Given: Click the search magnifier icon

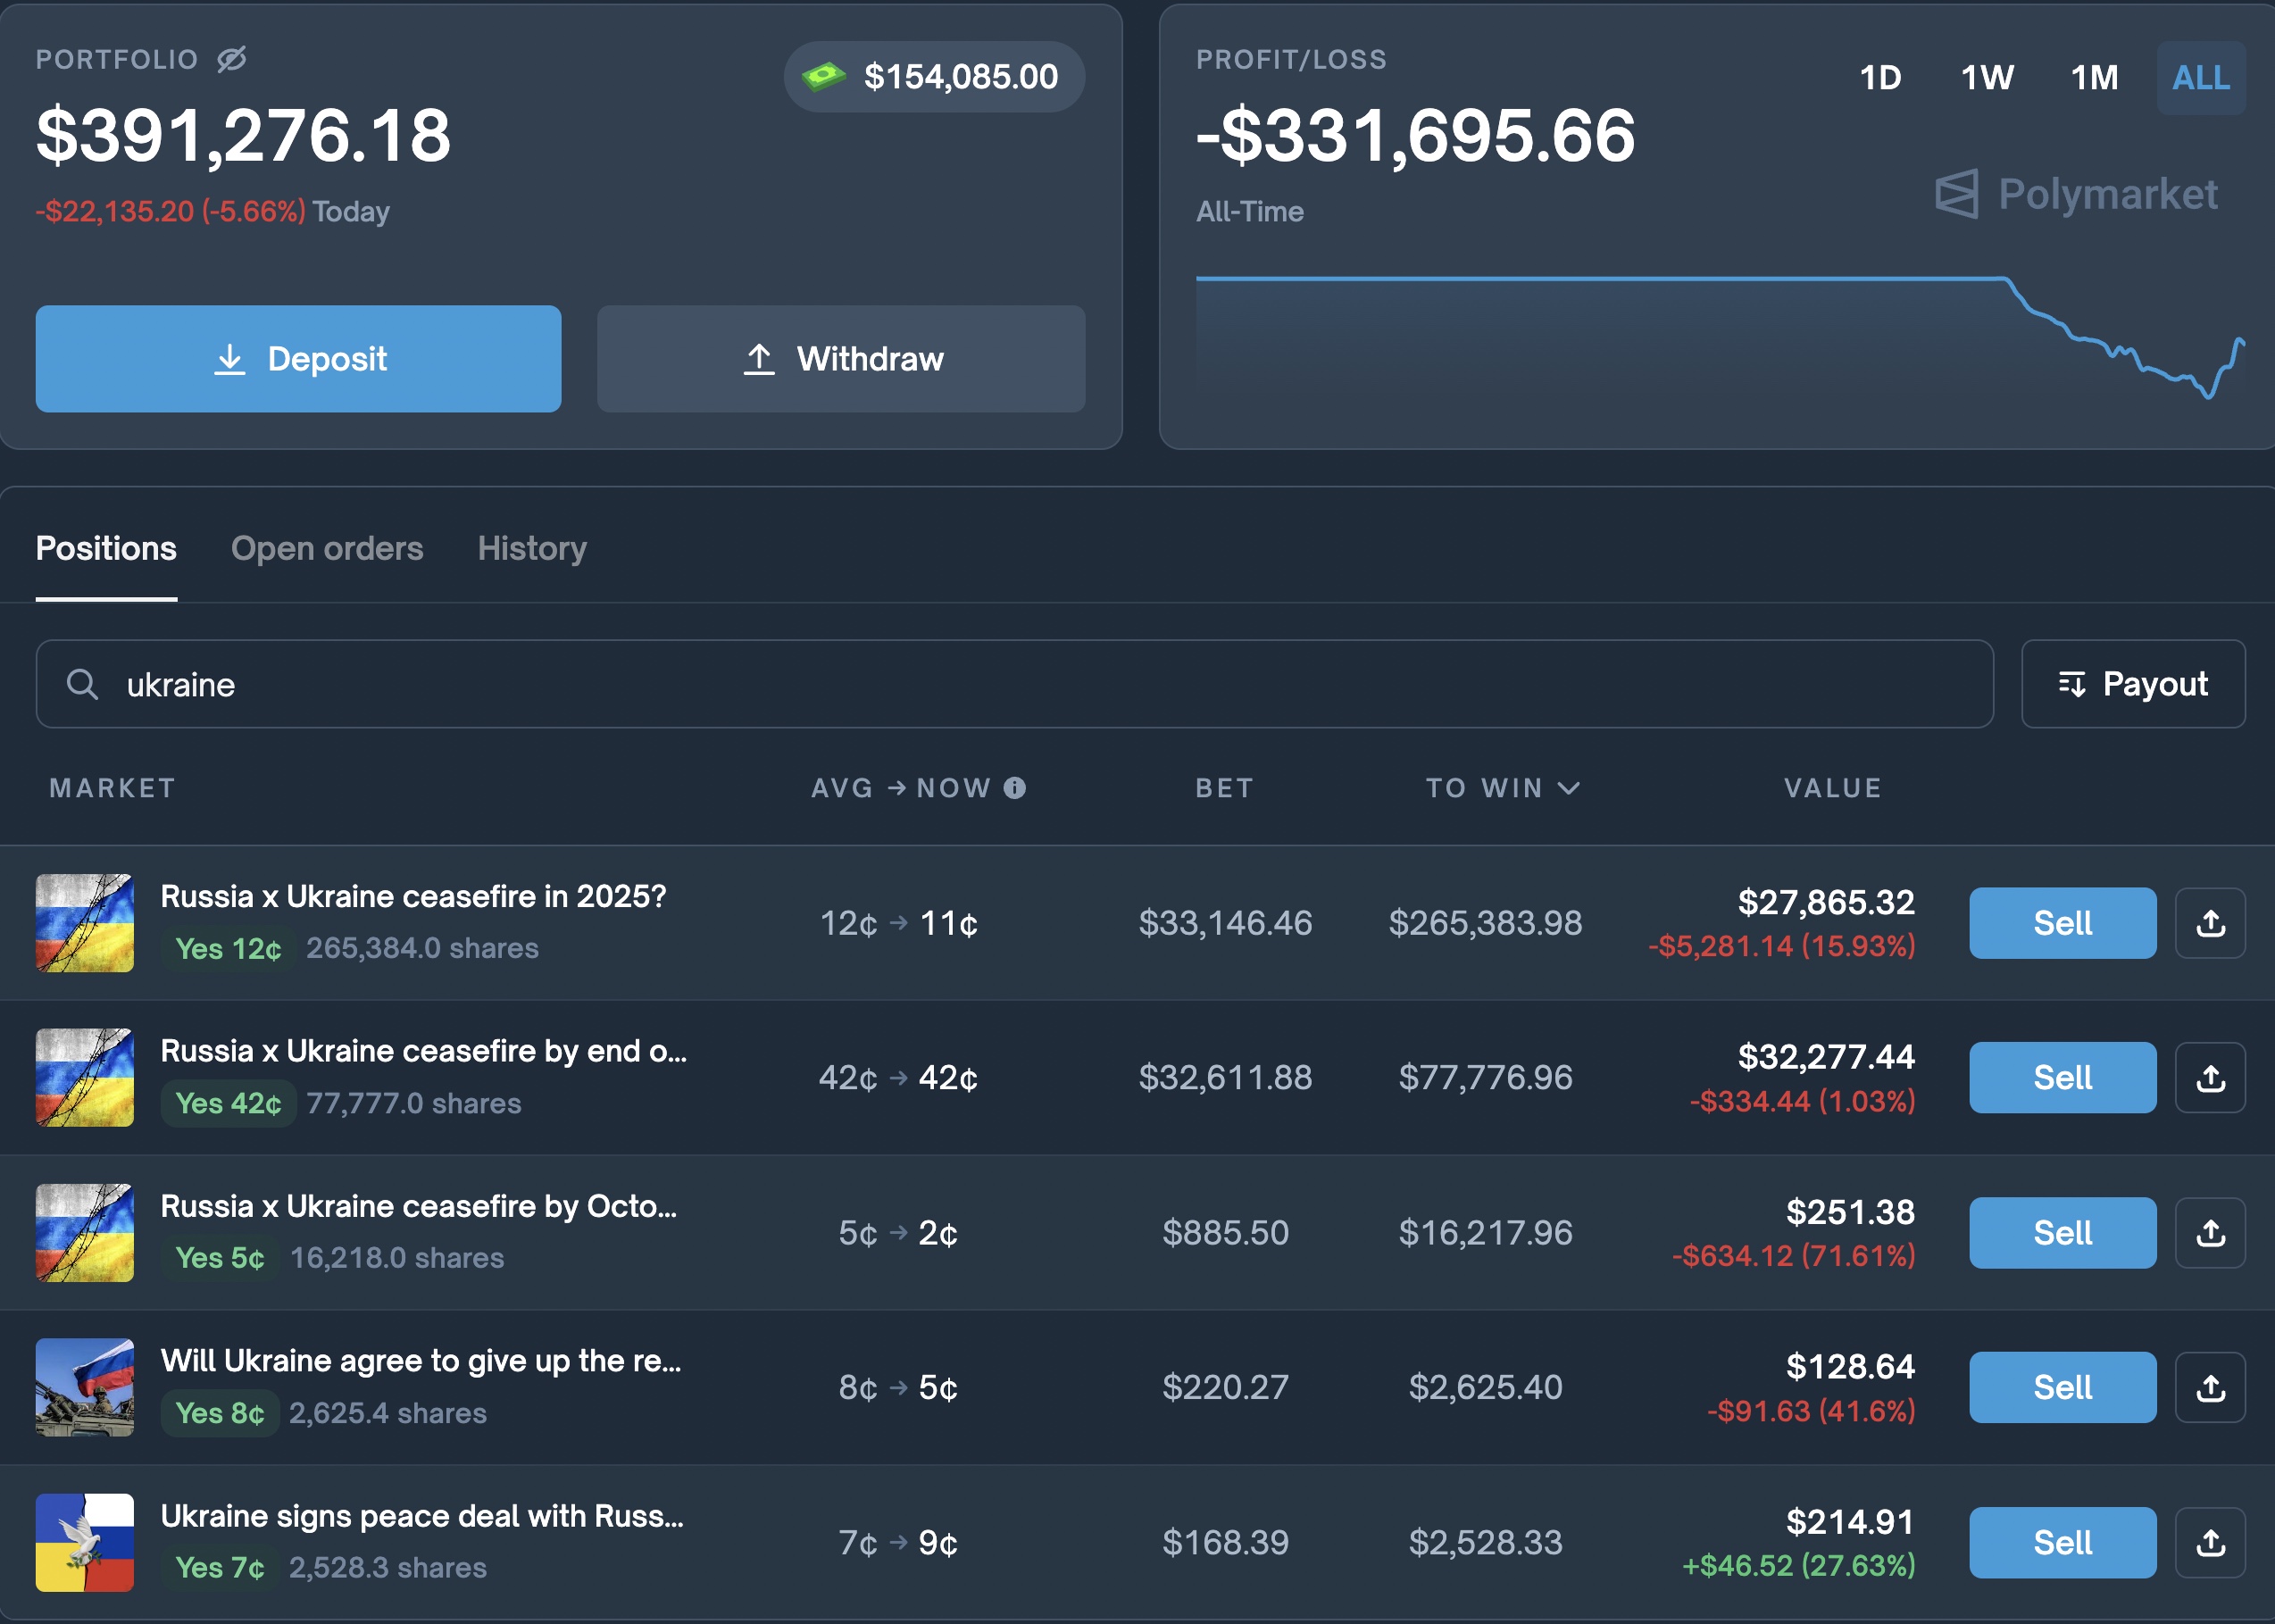Looking at the screenshot, I should (84, 684).
